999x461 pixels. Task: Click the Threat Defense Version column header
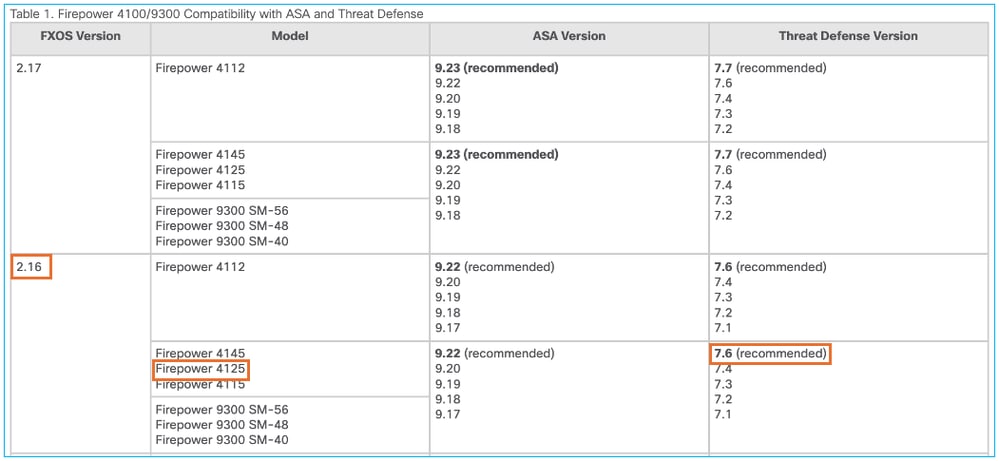(x=848, y=36)
